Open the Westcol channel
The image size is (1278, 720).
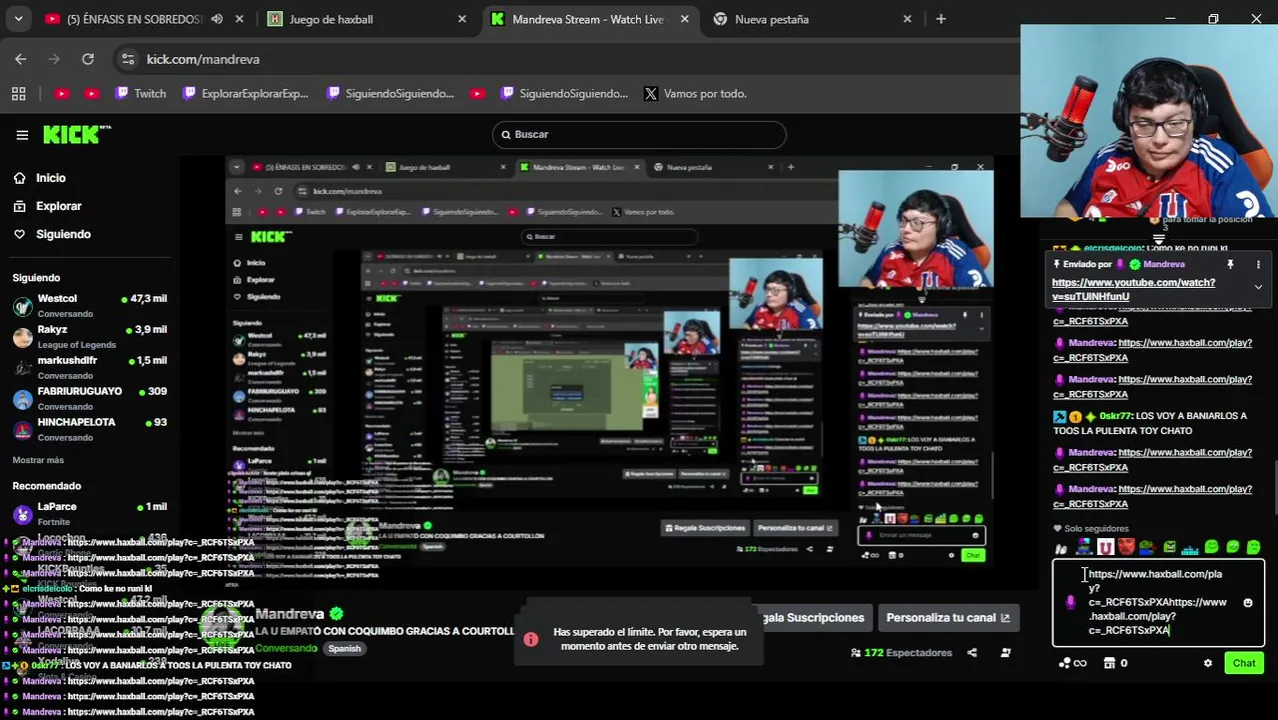(x=88, y=305)
